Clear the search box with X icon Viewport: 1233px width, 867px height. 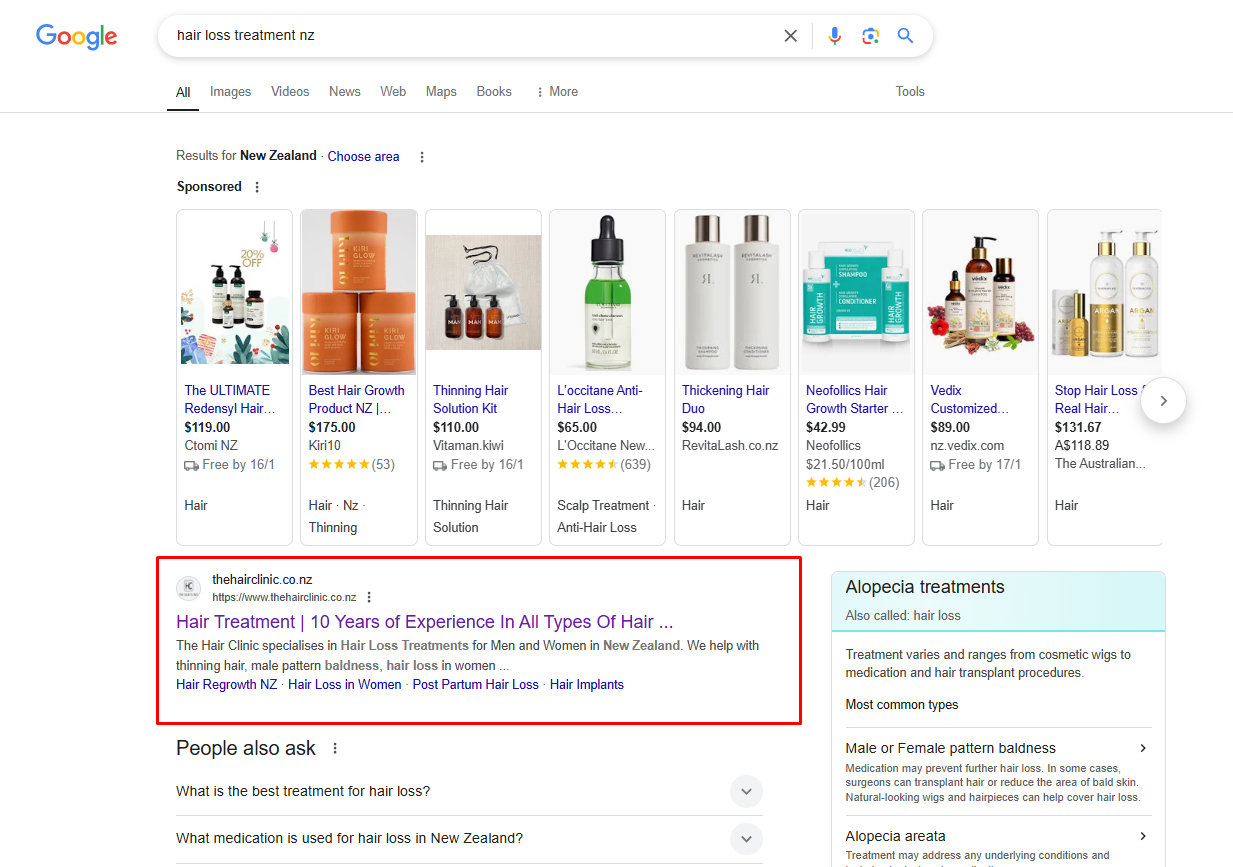(790, 36)
